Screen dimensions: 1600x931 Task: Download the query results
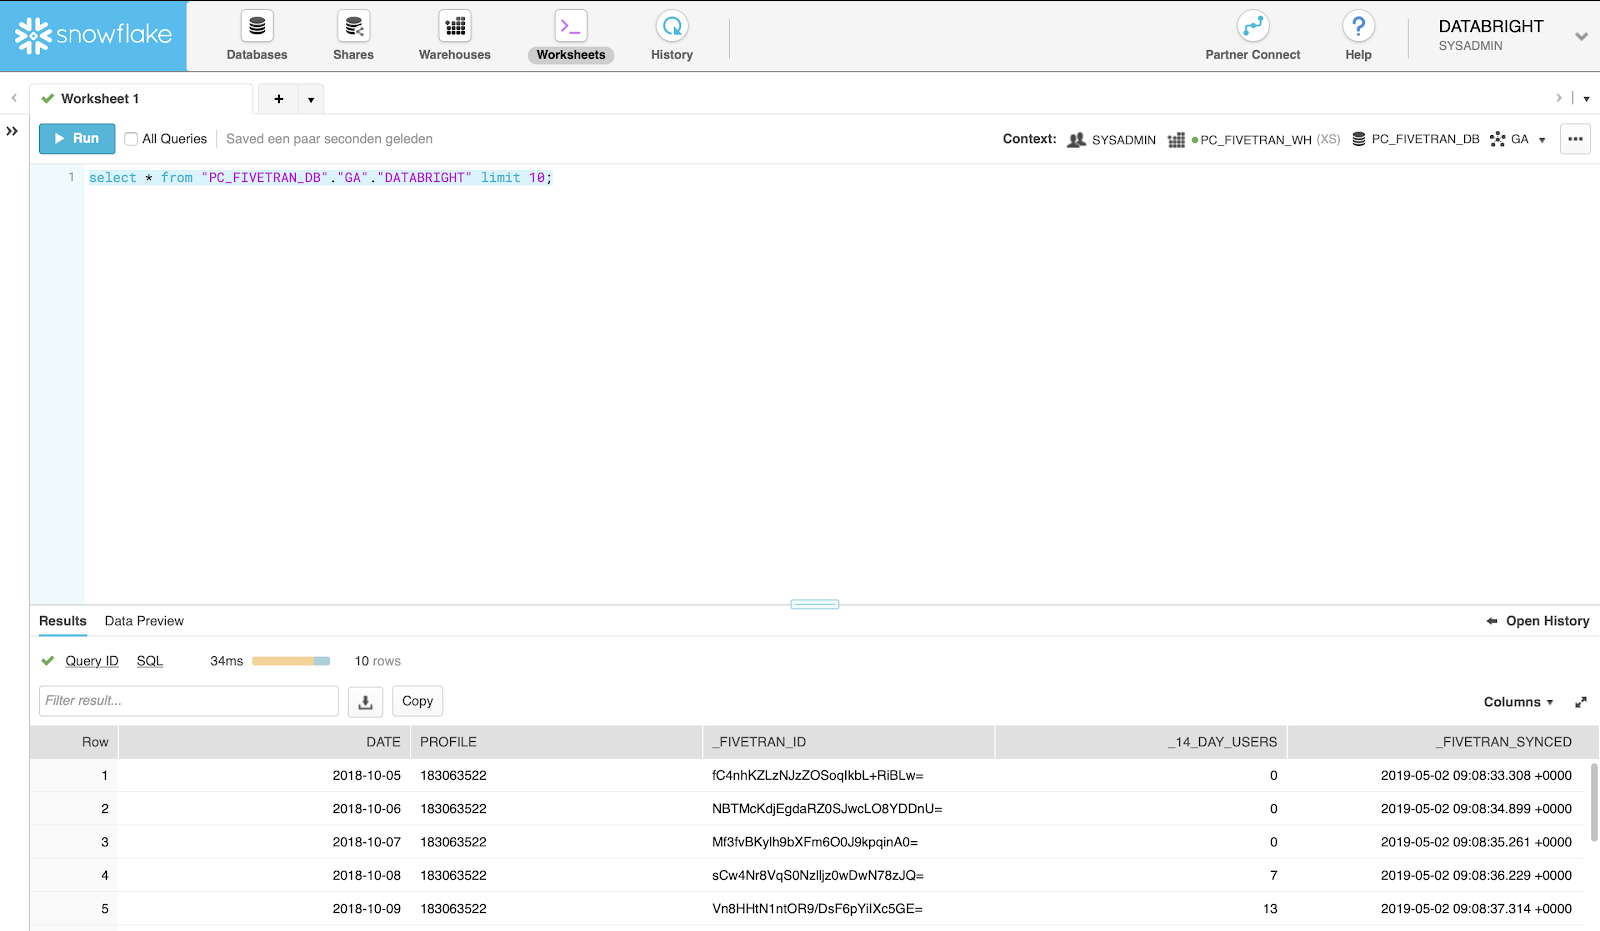[x=365, y=702]
